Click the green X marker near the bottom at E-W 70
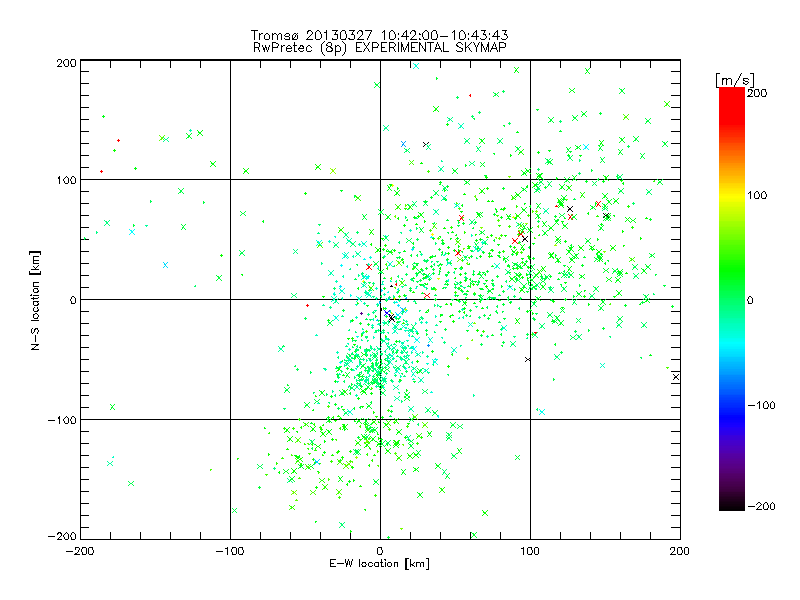The image size is (800, 600). (485, 513)
